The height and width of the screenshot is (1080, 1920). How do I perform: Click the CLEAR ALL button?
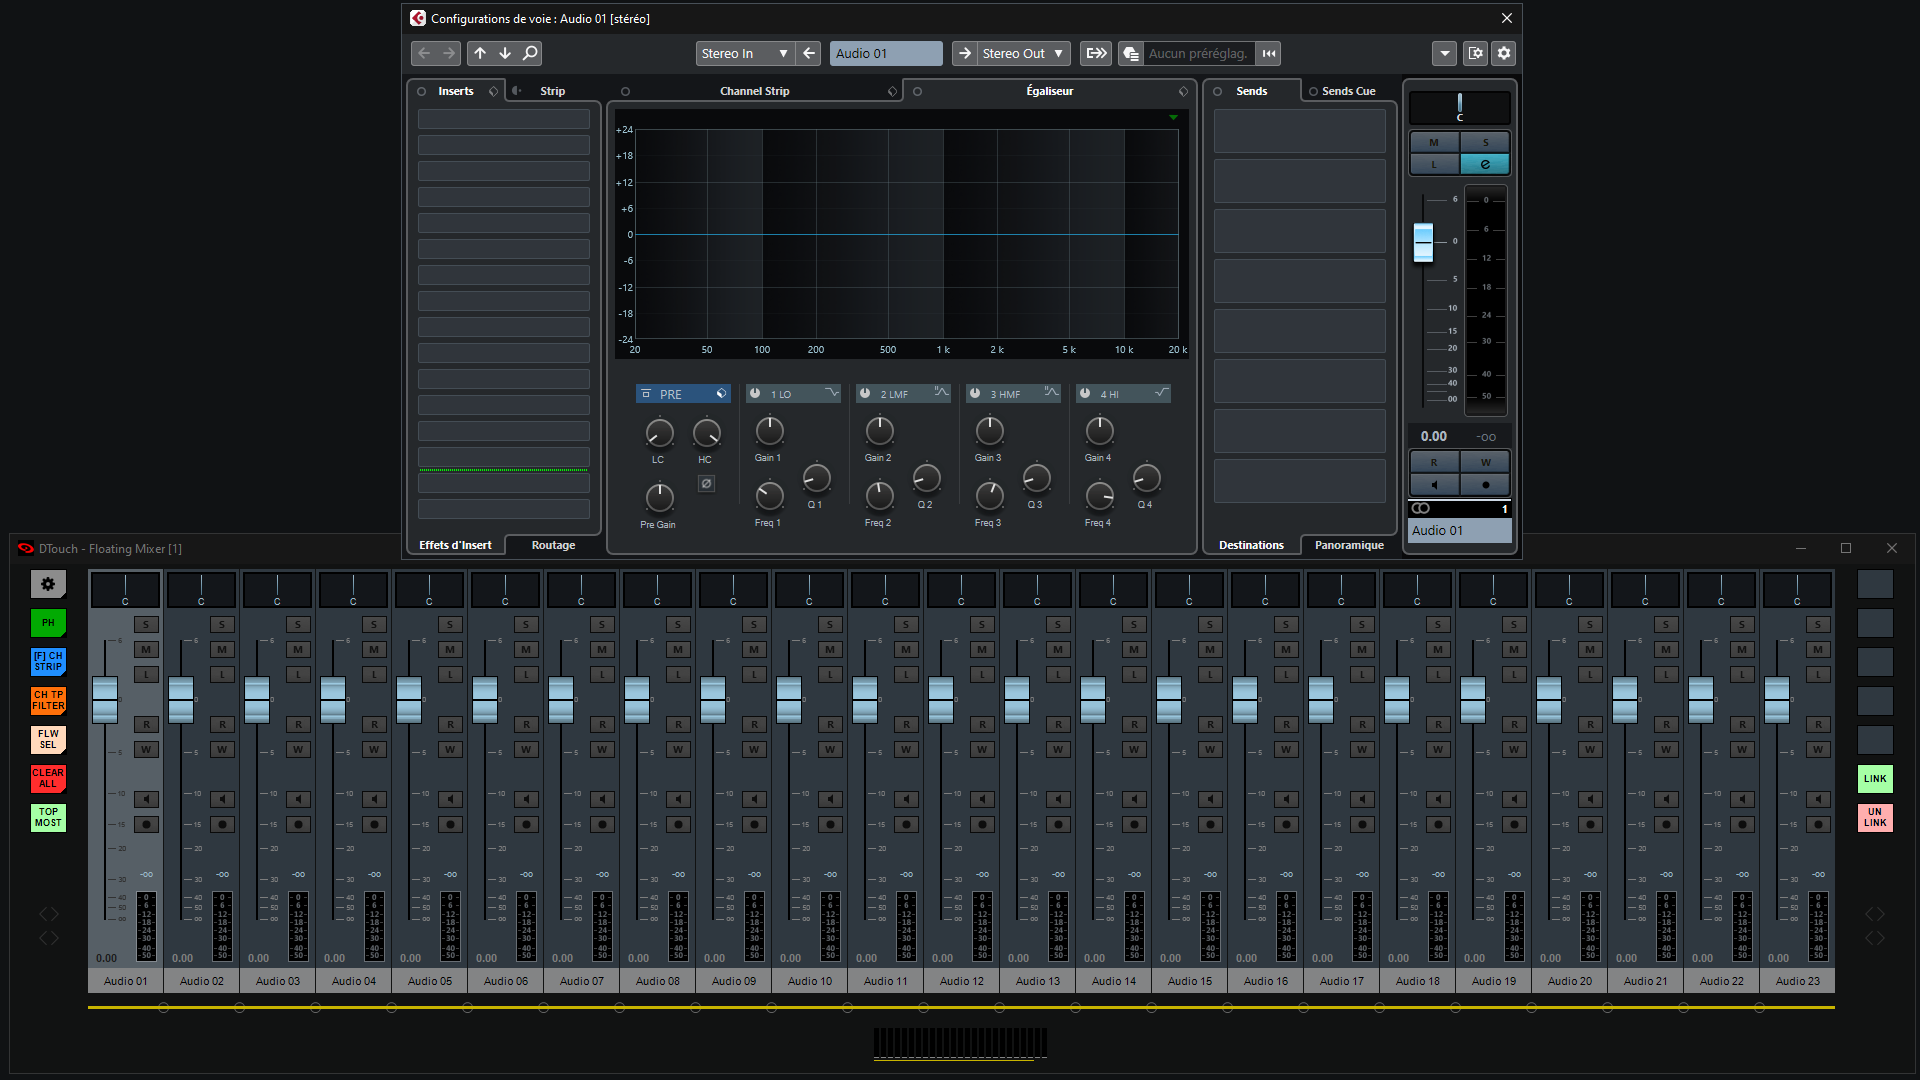pyautogui.click(x=48, y=778)
